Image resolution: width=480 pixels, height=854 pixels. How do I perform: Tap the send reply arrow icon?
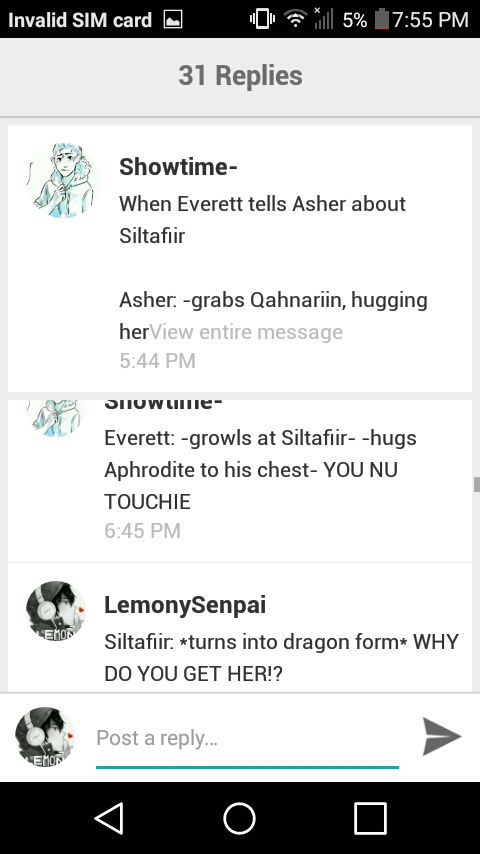click(x=442, y=736)
